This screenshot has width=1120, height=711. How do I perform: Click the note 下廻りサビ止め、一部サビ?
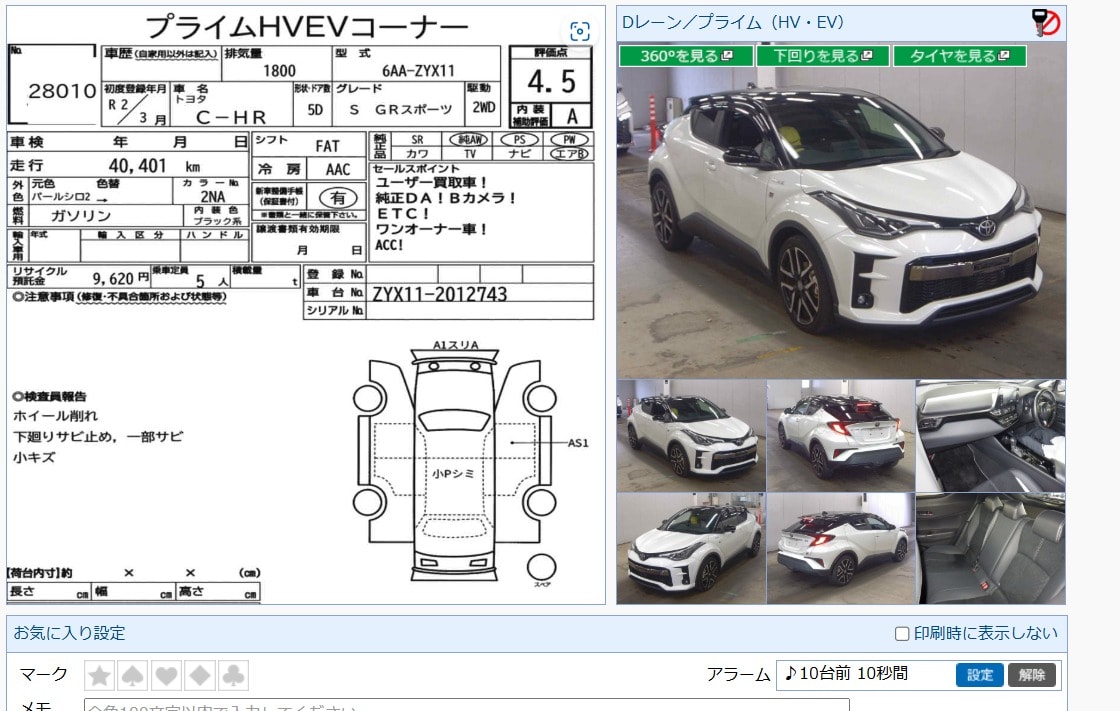98,437
